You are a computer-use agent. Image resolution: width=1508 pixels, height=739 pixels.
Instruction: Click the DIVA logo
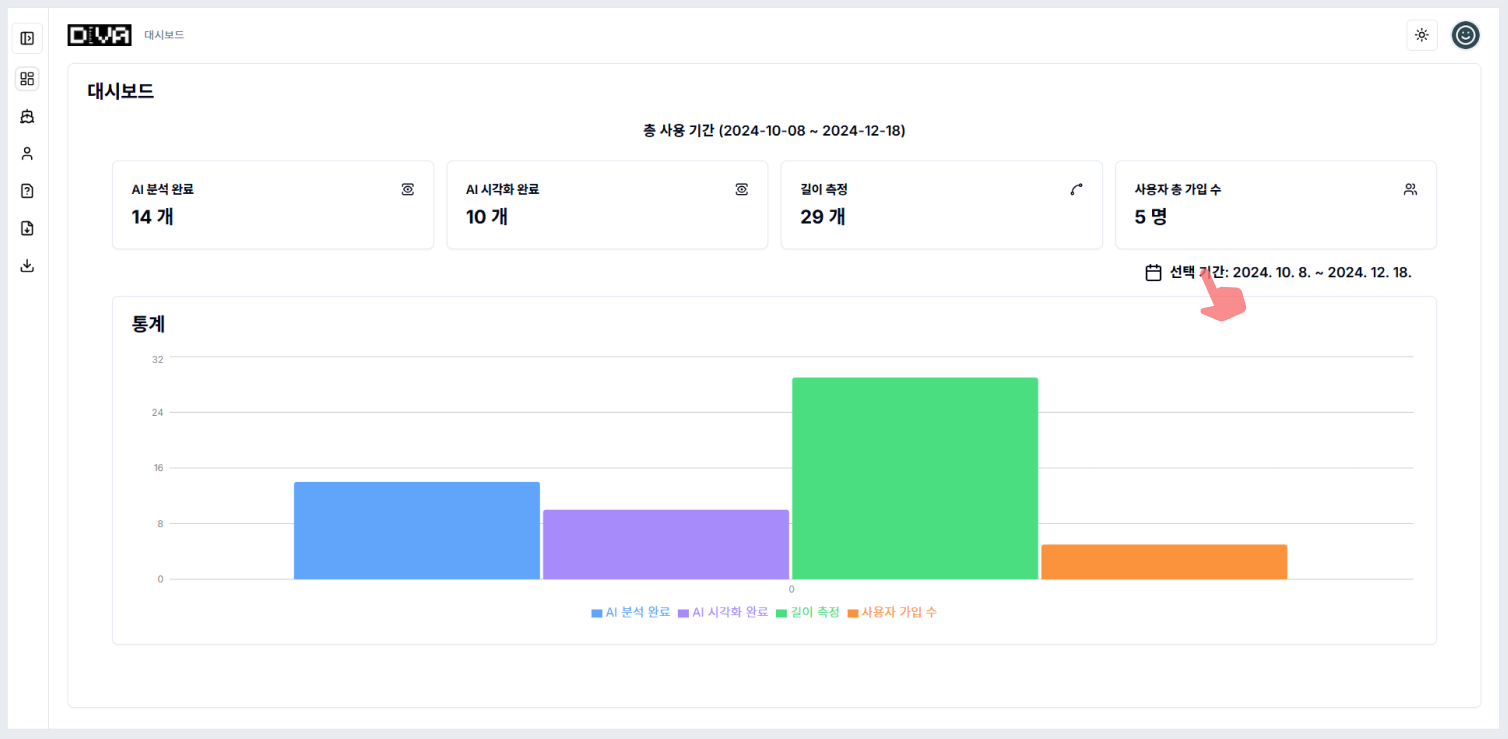(x=99, y=35)
